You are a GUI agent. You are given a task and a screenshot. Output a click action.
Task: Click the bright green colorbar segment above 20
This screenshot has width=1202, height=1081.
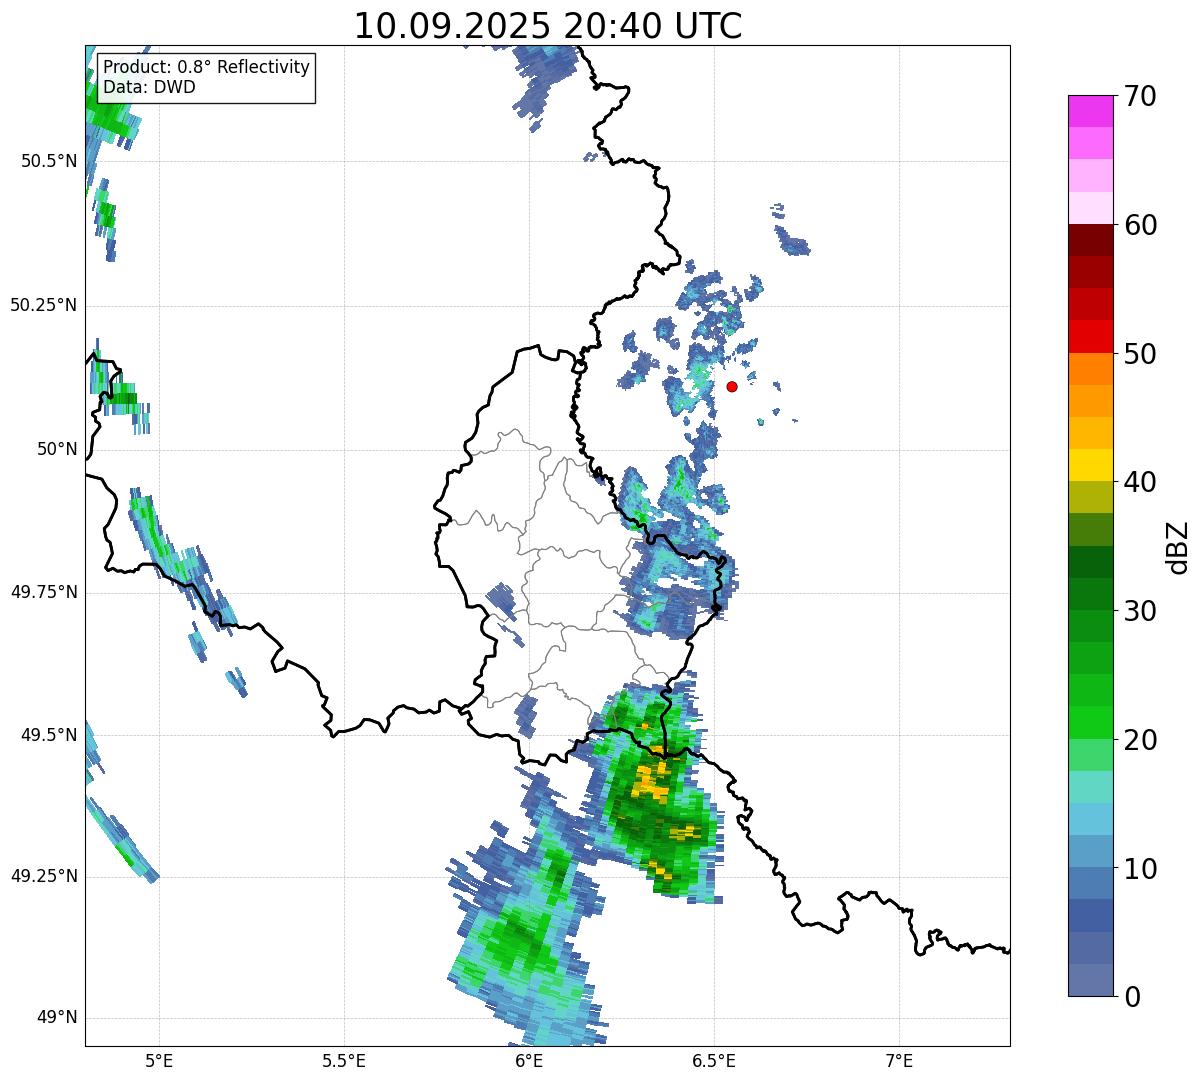(x=1091, y=722)
